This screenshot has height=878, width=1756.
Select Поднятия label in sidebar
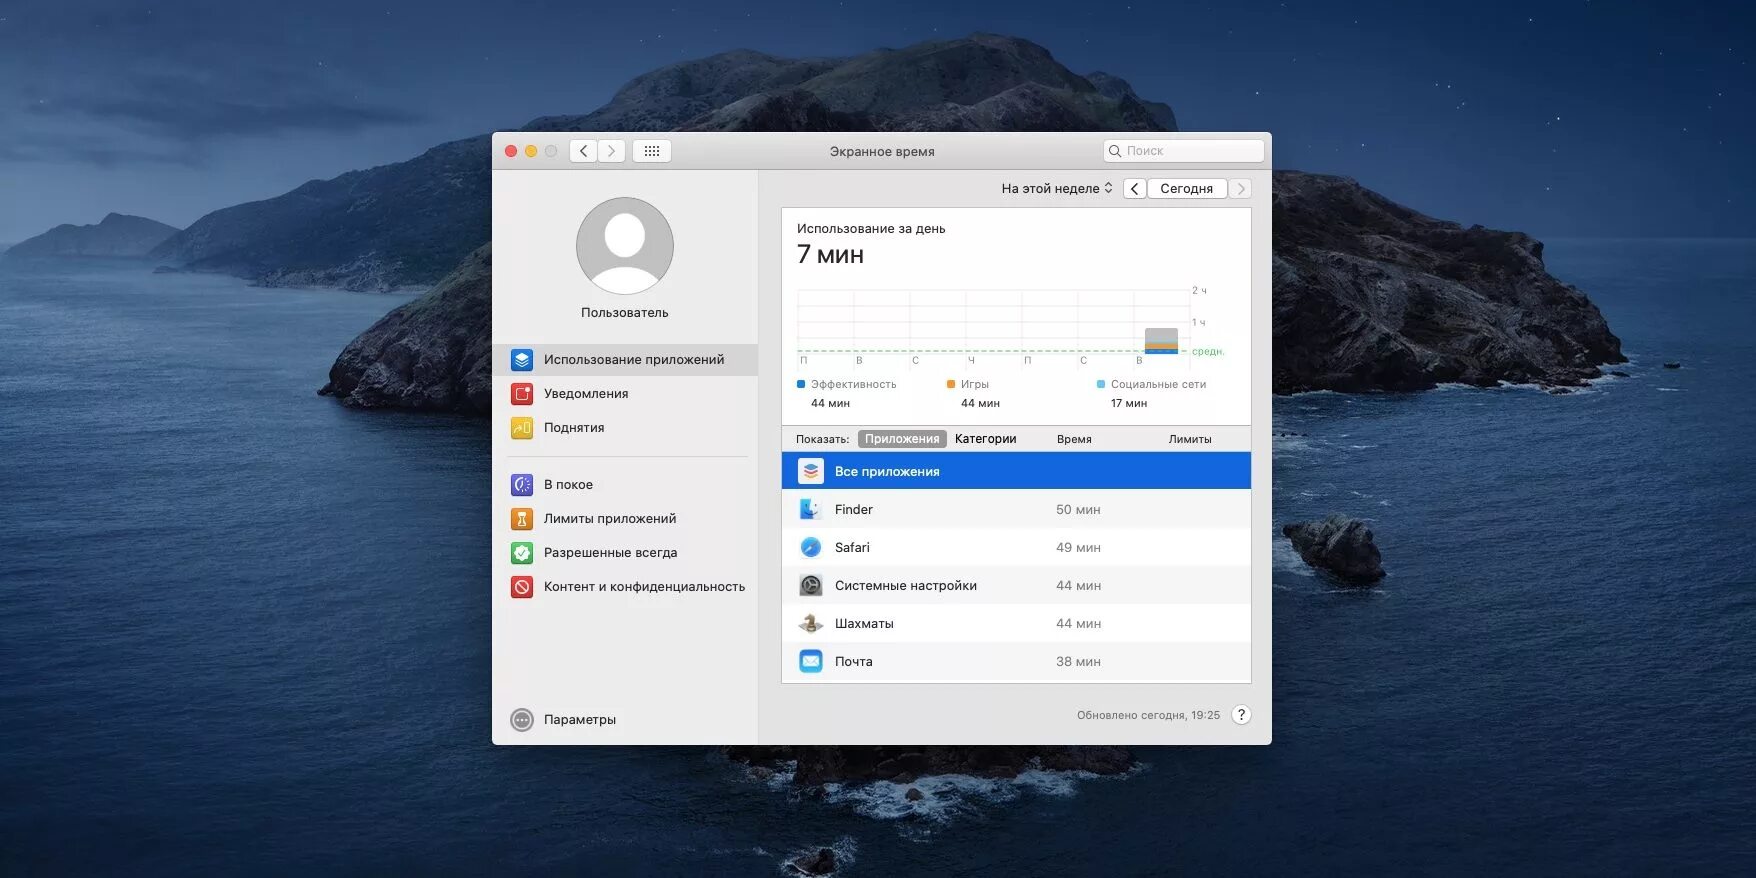point(574,428)
